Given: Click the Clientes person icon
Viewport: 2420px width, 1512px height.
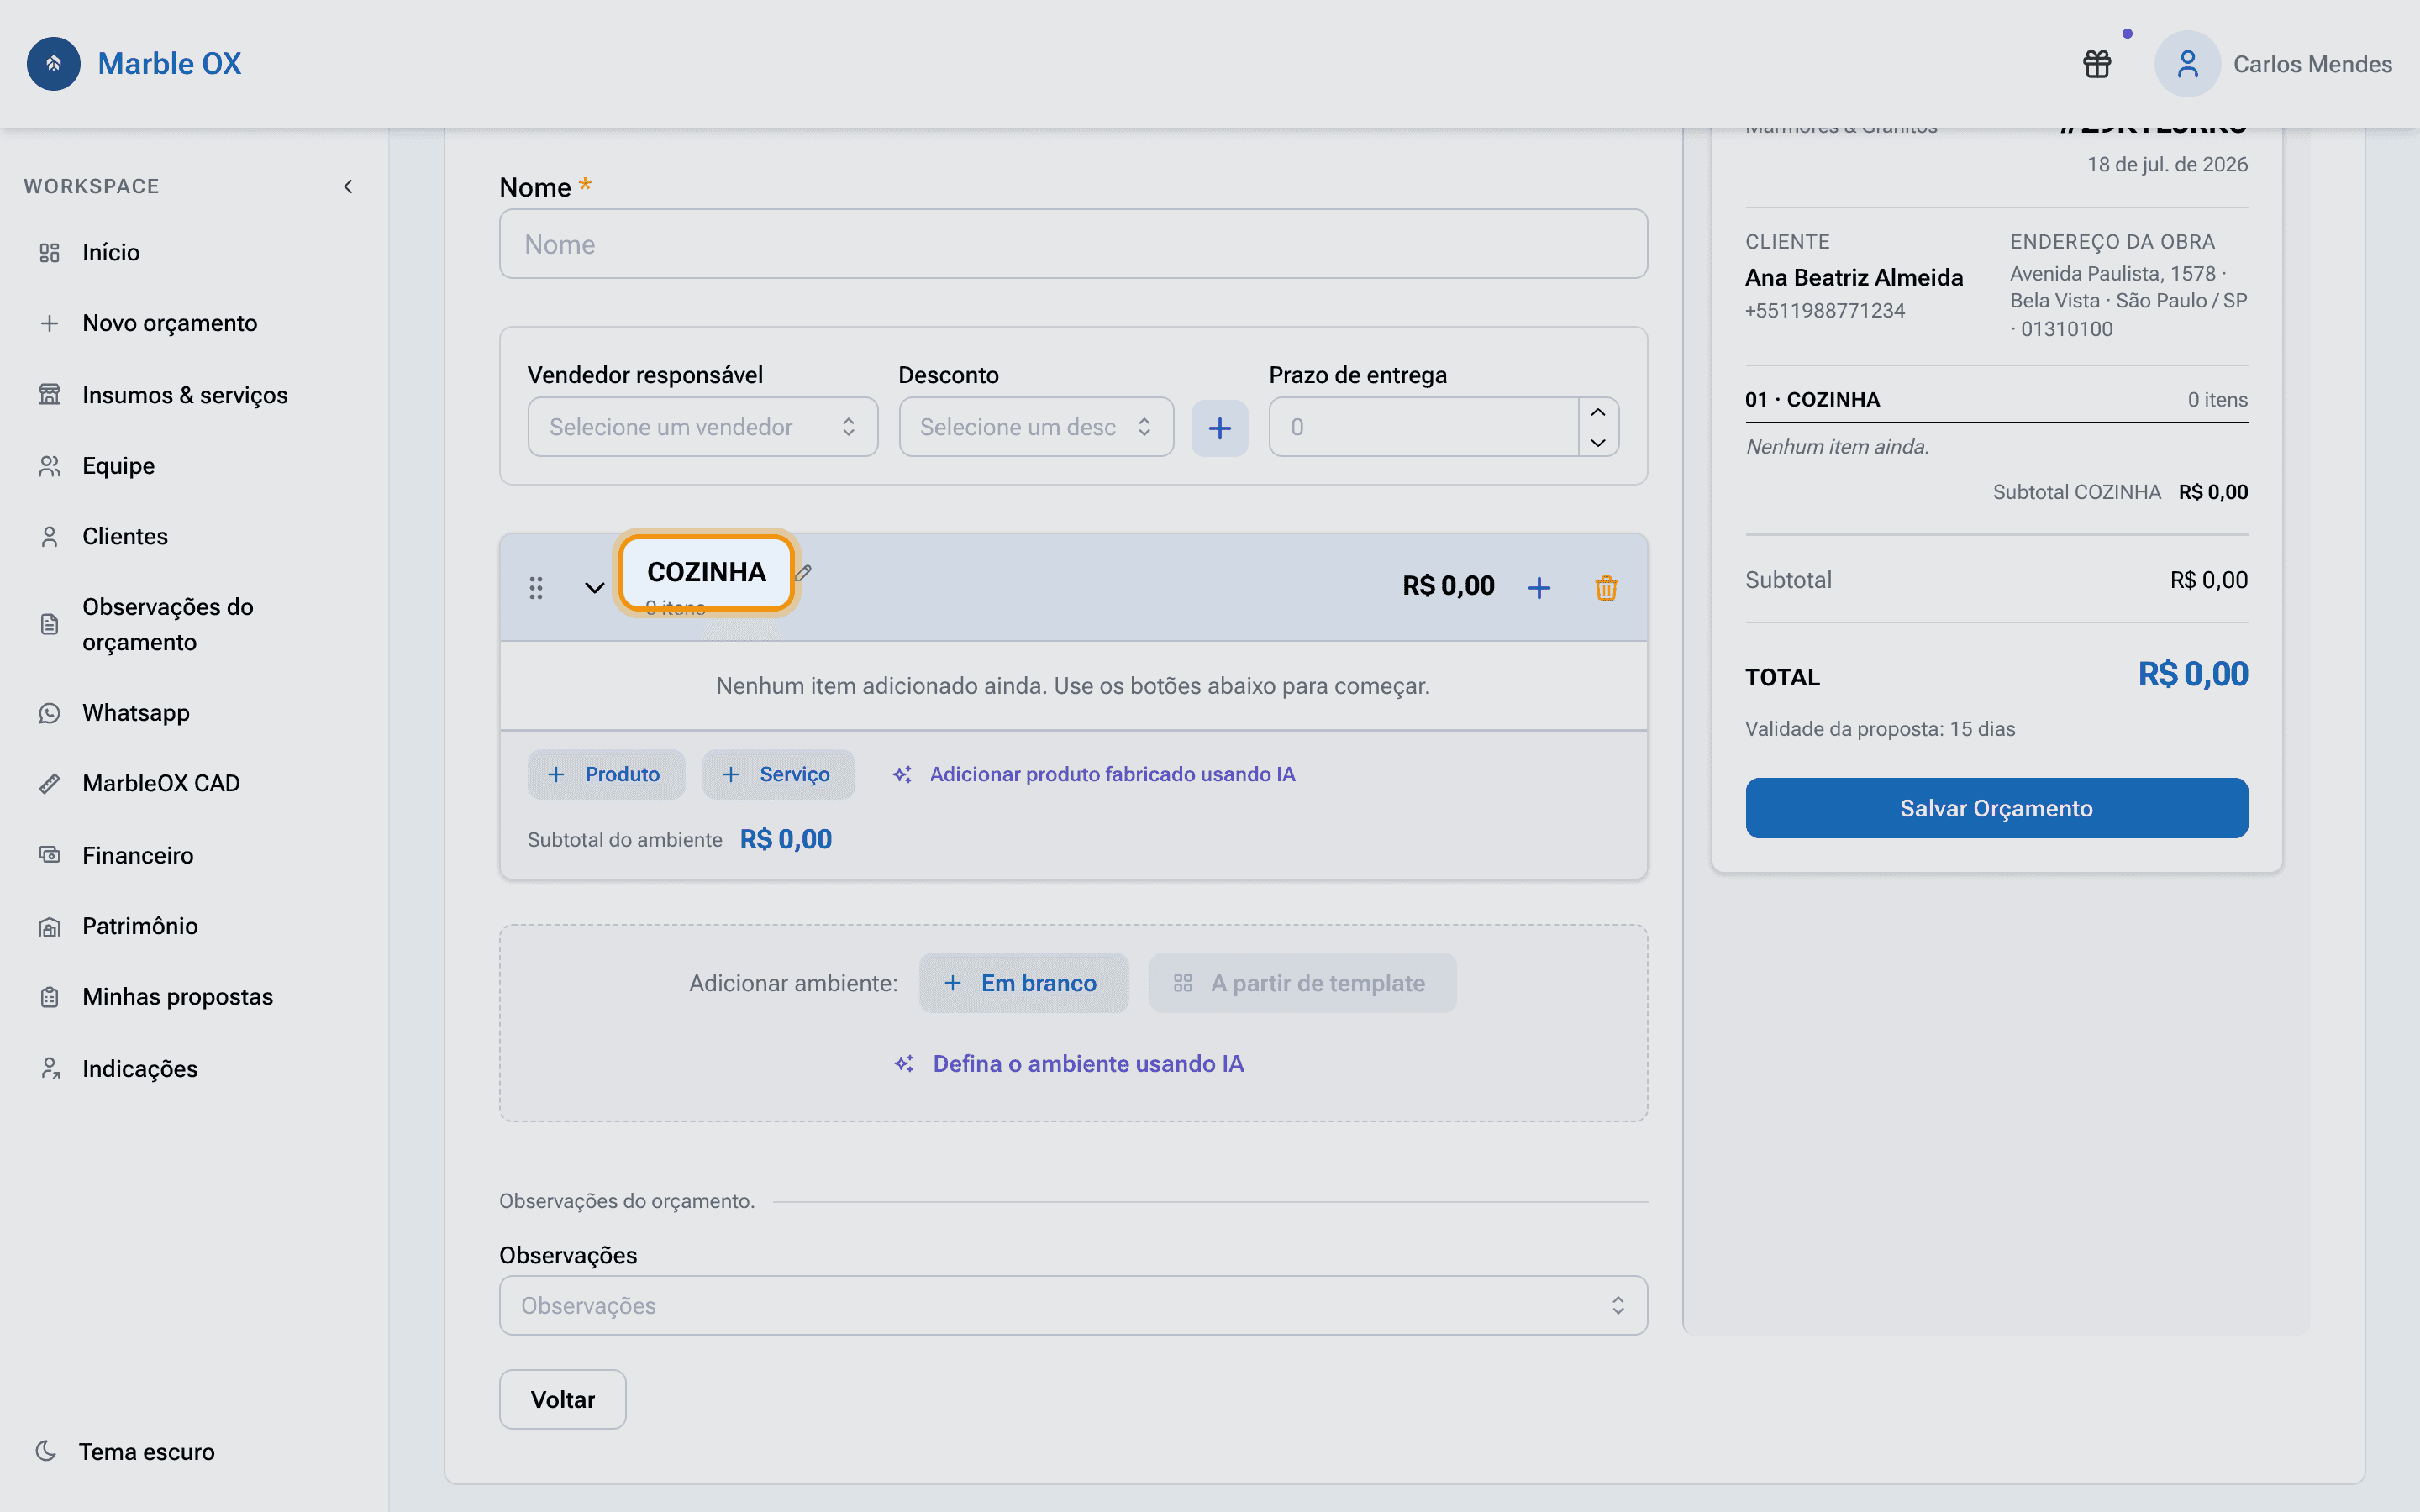Looking at the screenshot, I should point(49,536).
